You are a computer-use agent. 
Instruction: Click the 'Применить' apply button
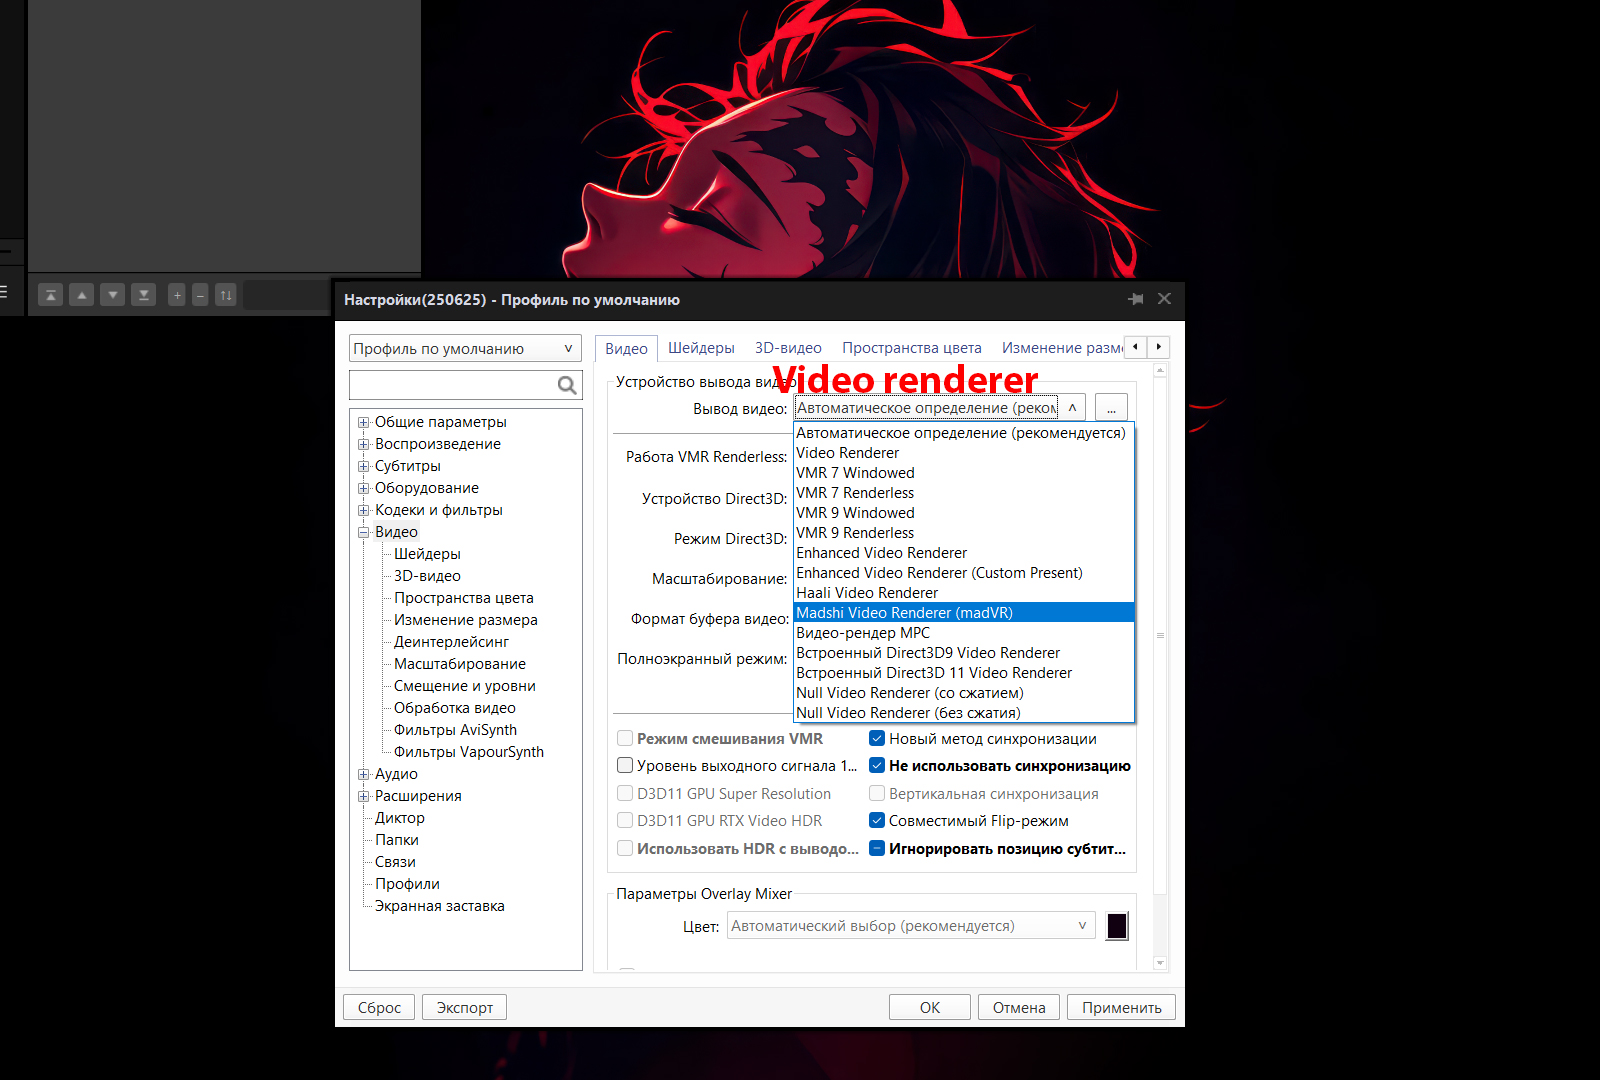pyautogui.click(x=1121, y=1007)
